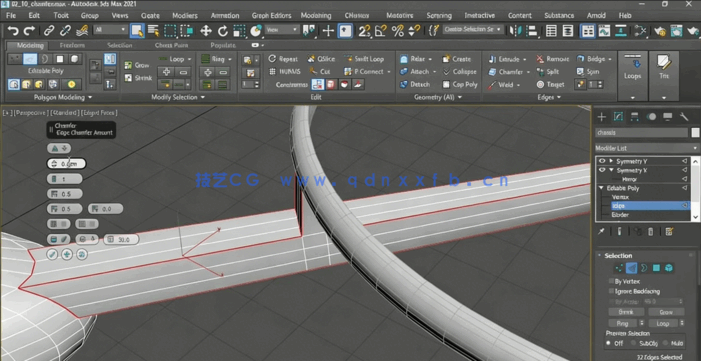Open the selection filter All dropdown

(x=110, y=30)
